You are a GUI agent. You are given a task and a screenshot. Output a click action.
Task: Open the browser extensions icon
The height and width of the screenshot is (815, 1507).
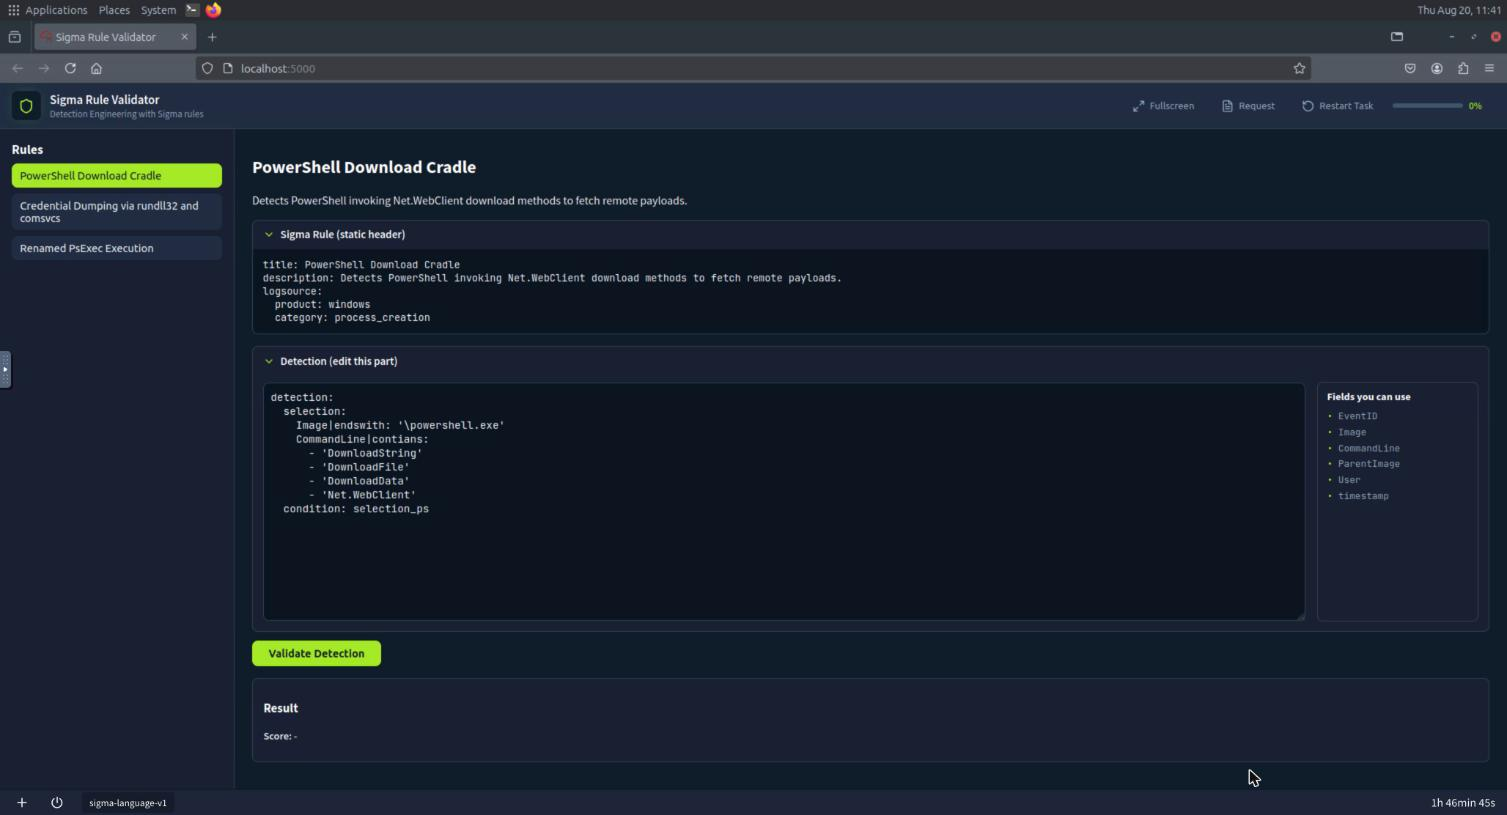point(1463,68)
